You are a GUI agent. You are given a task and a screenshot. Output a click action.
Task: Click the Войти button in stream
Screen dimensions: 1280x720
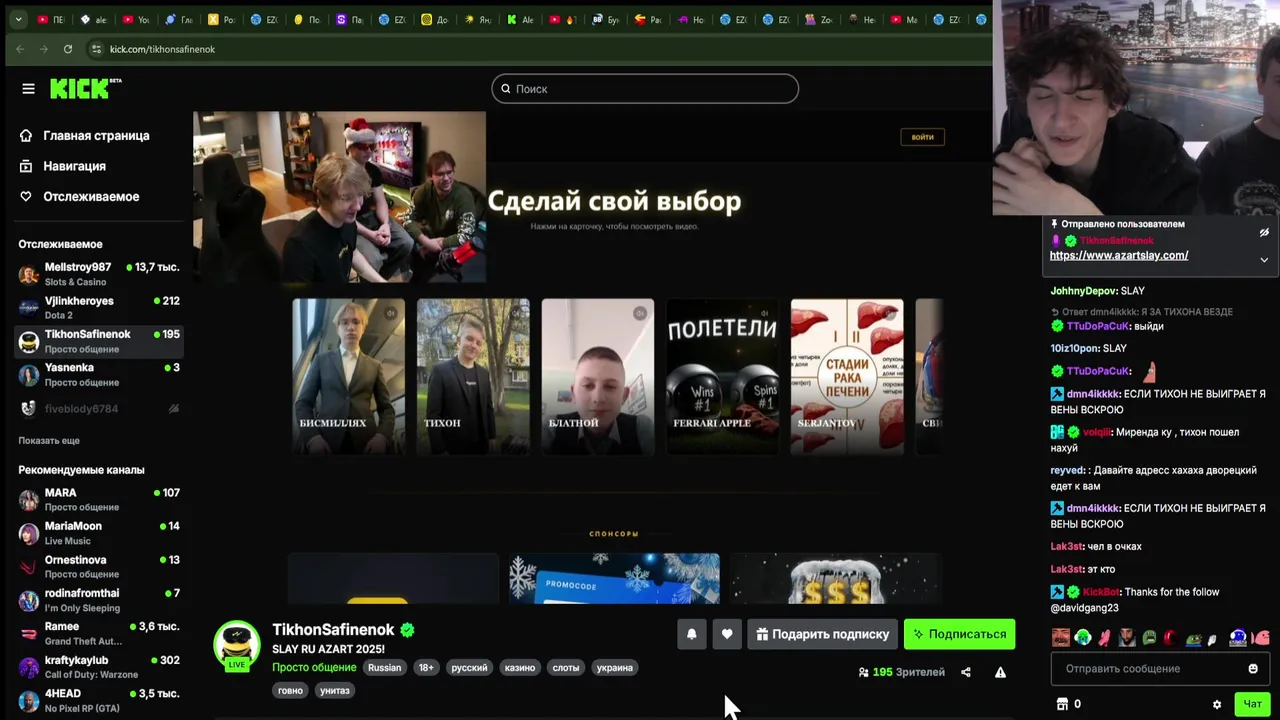[x=923, y=137]
